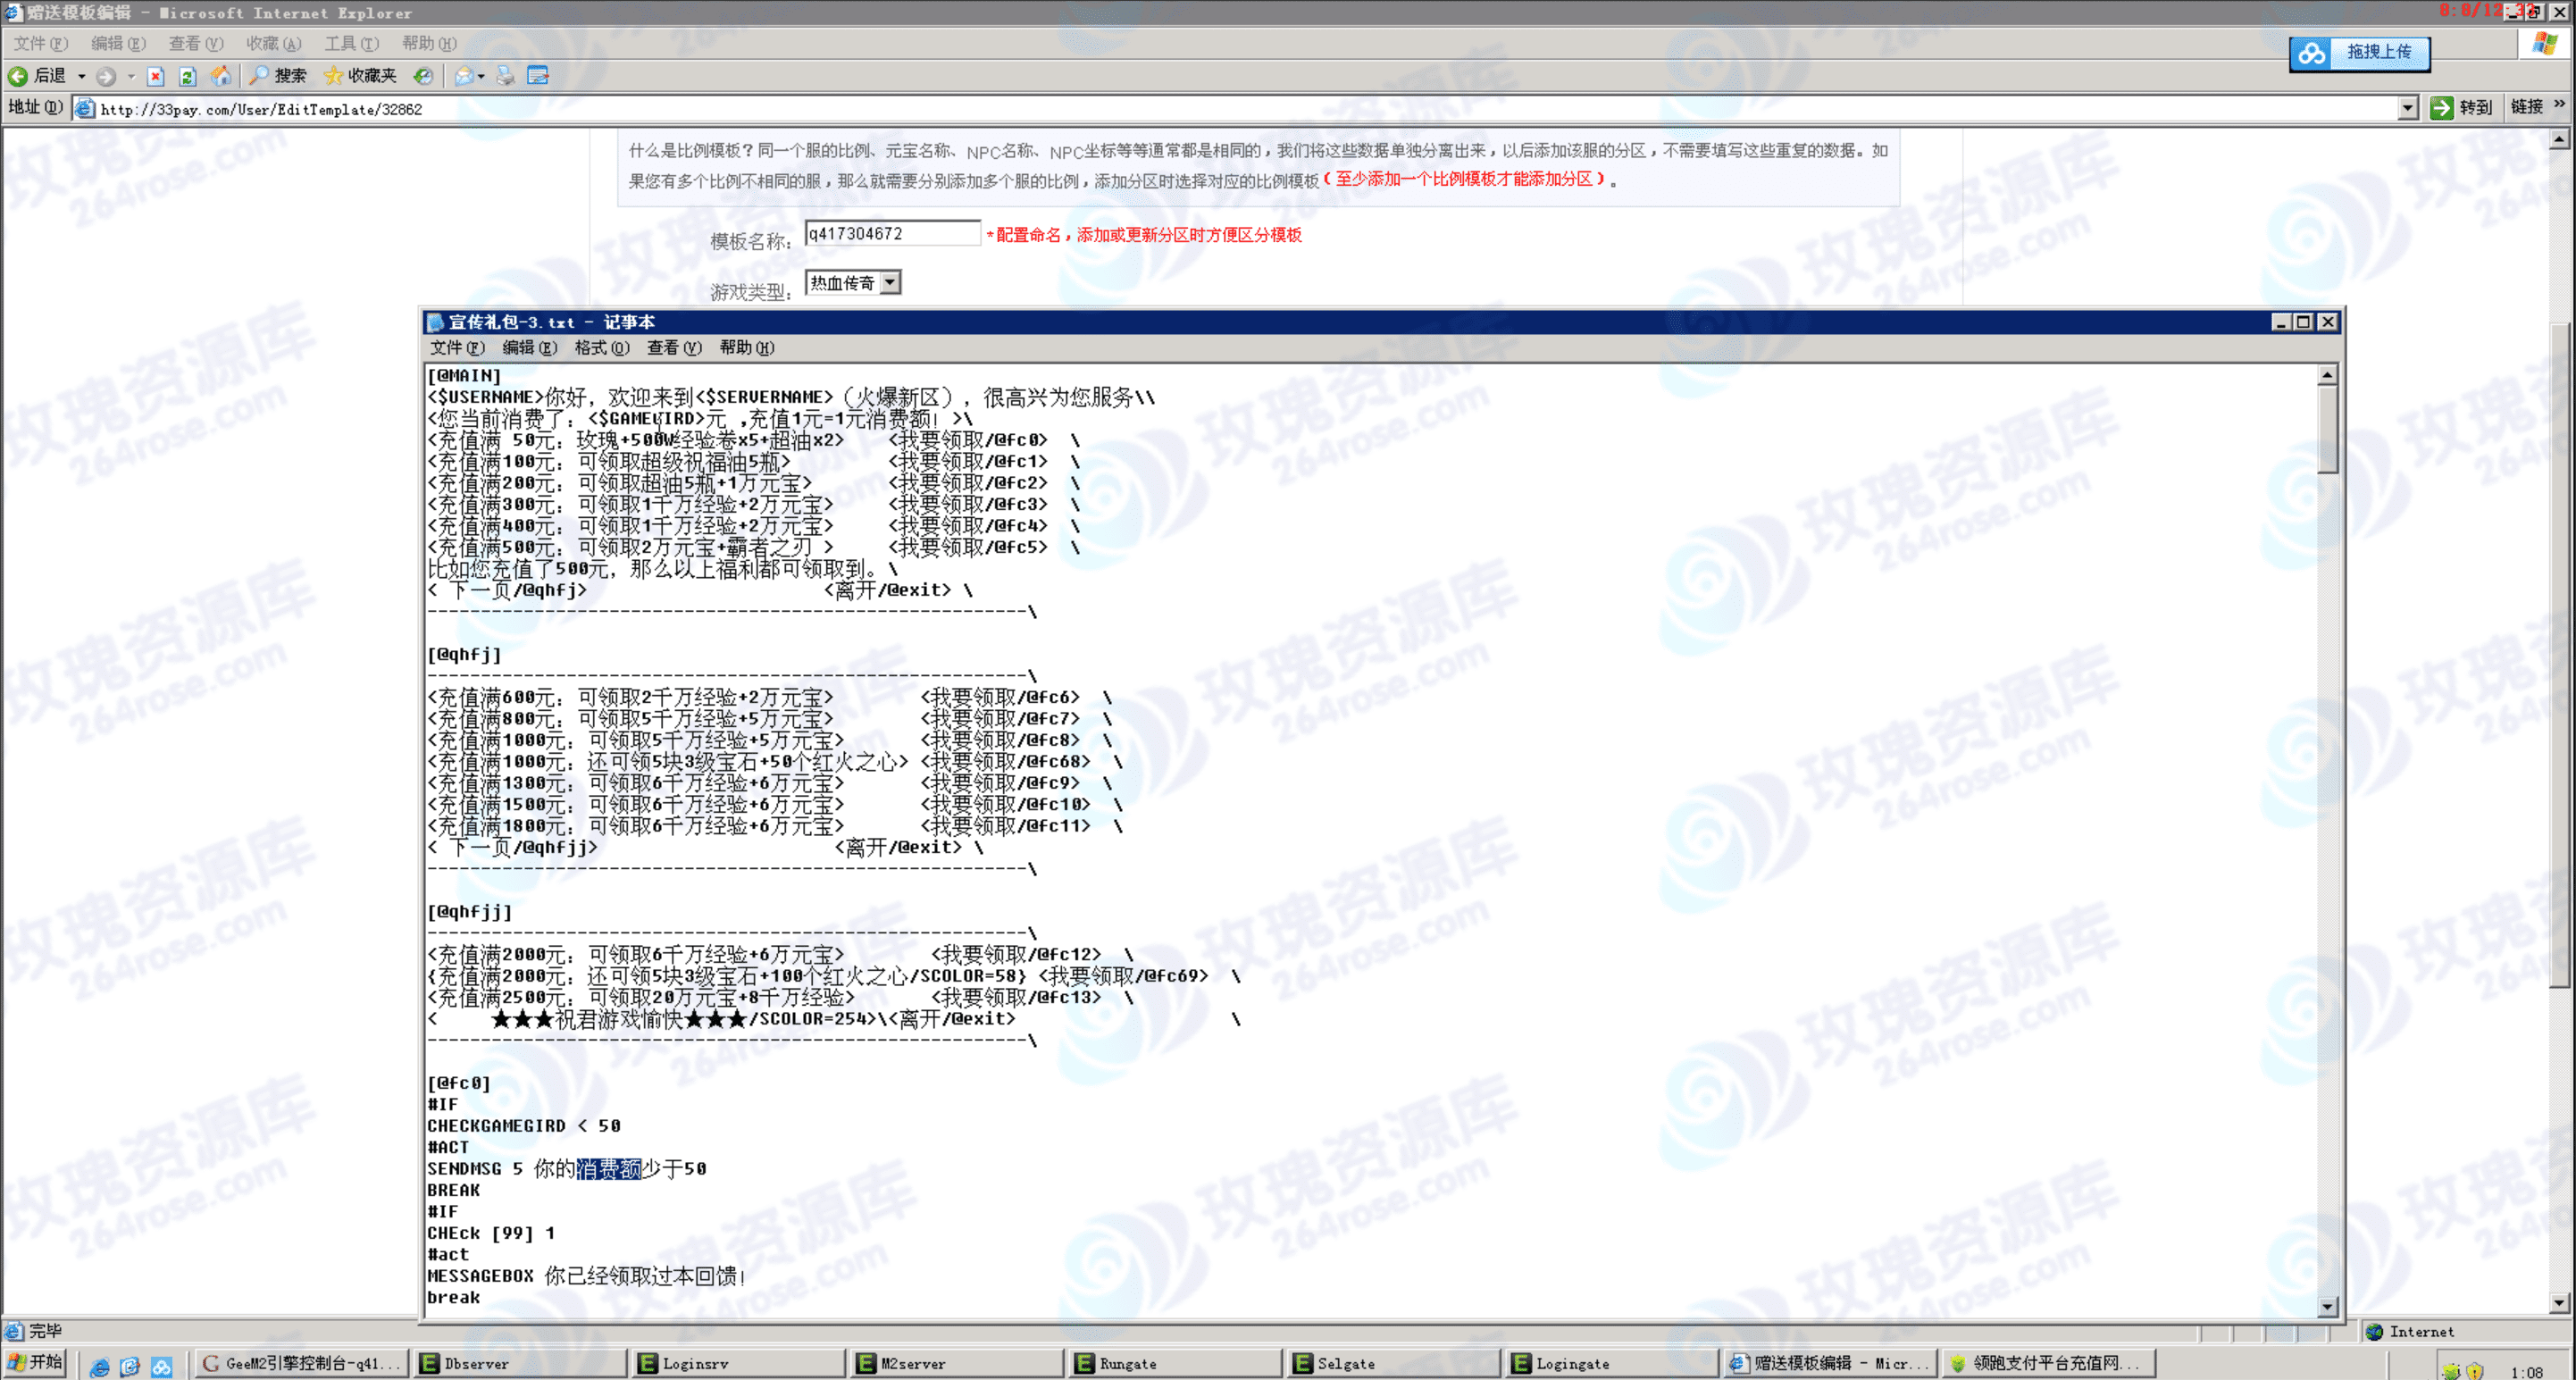Expand the Back button history dropdown arrow

pos(82,76)
